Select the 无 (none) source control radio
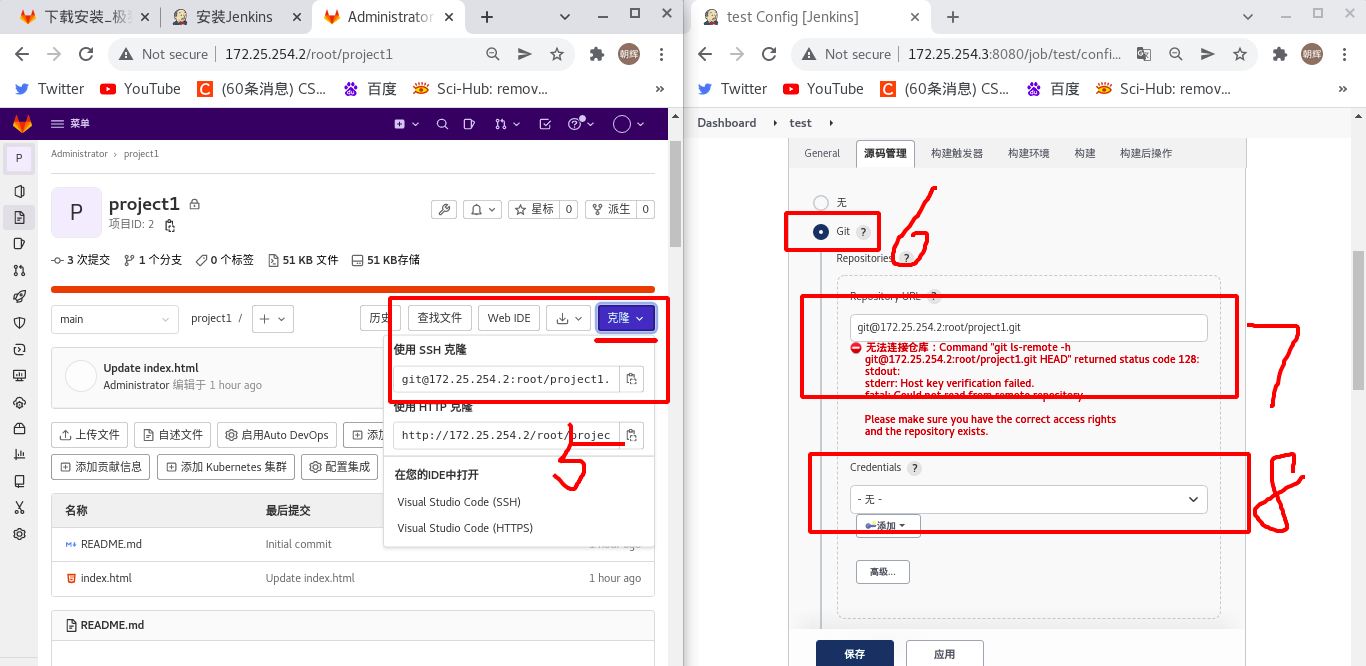This screenshot has width=1366, height=666. (x=821, y=202)
